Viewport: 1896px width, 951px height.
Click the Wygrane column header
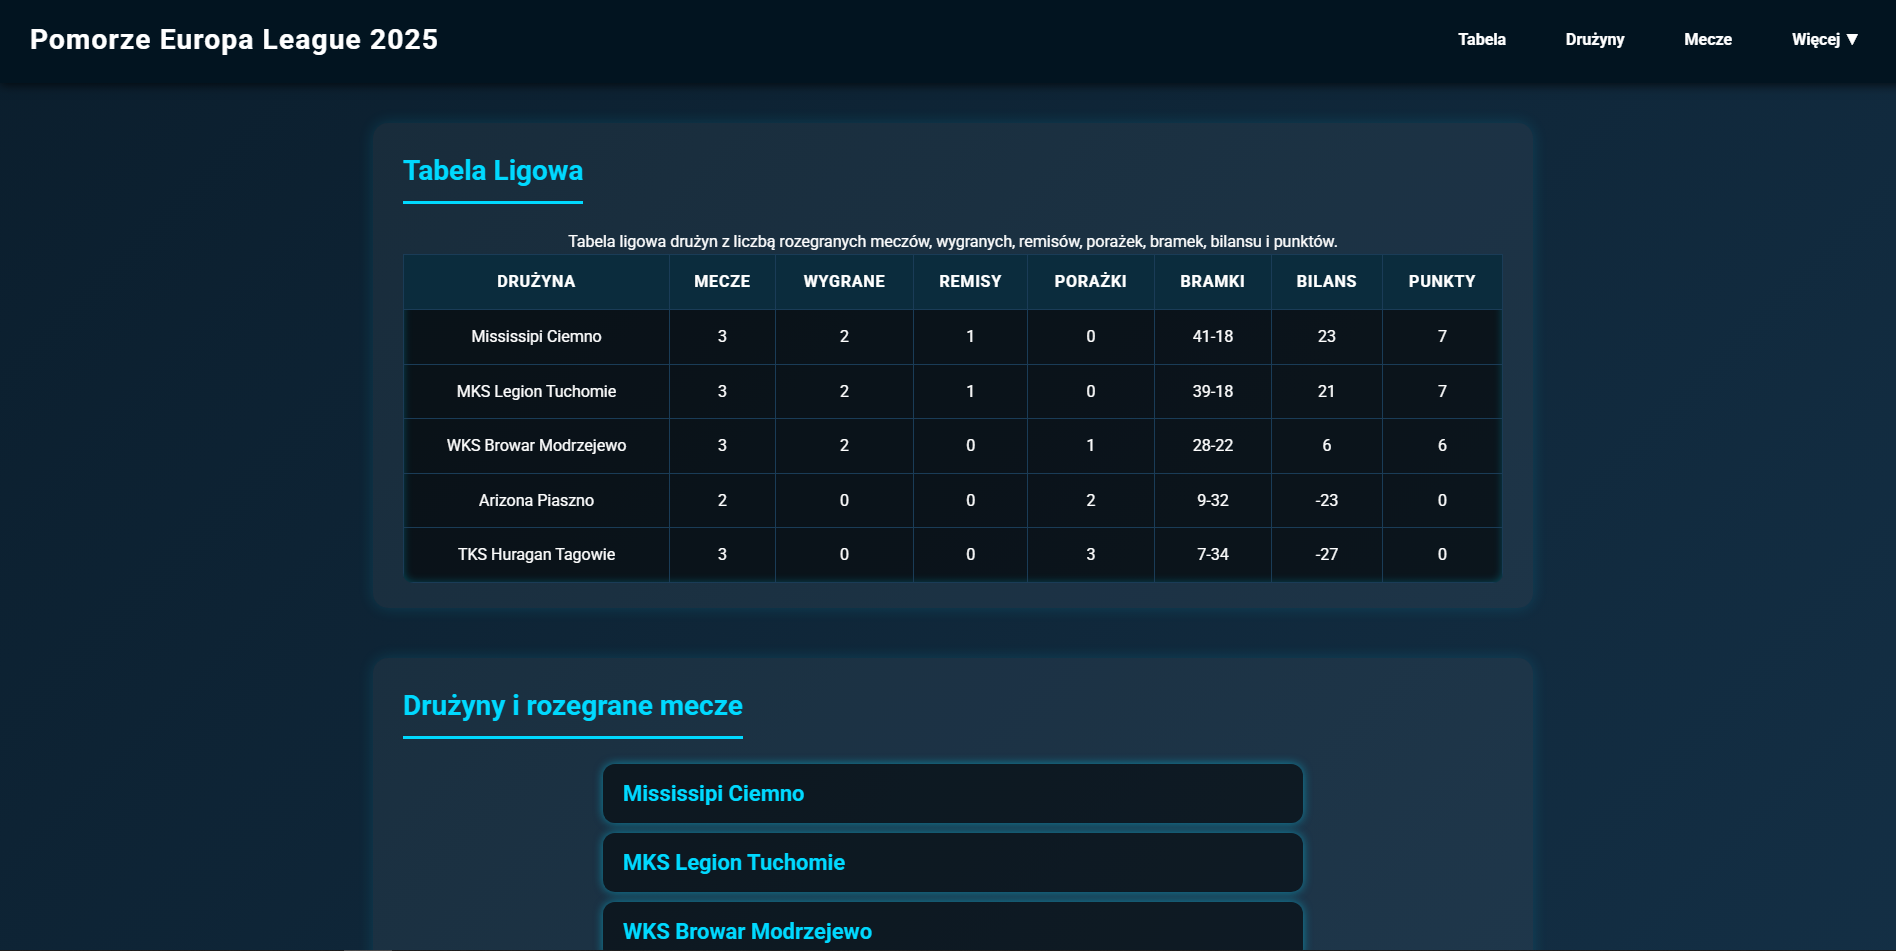[x=844, y=282]
